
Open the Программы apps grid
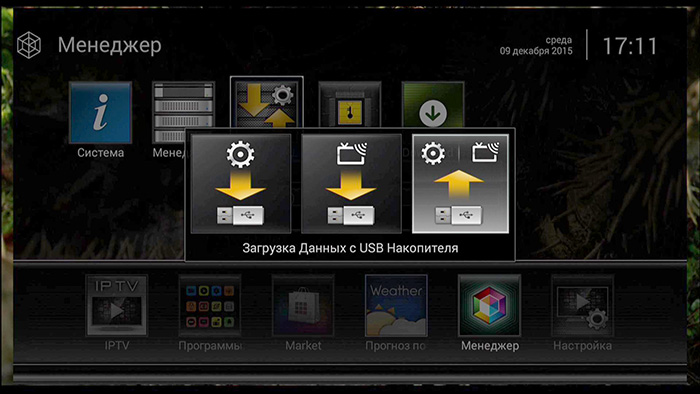pos(210,305)
